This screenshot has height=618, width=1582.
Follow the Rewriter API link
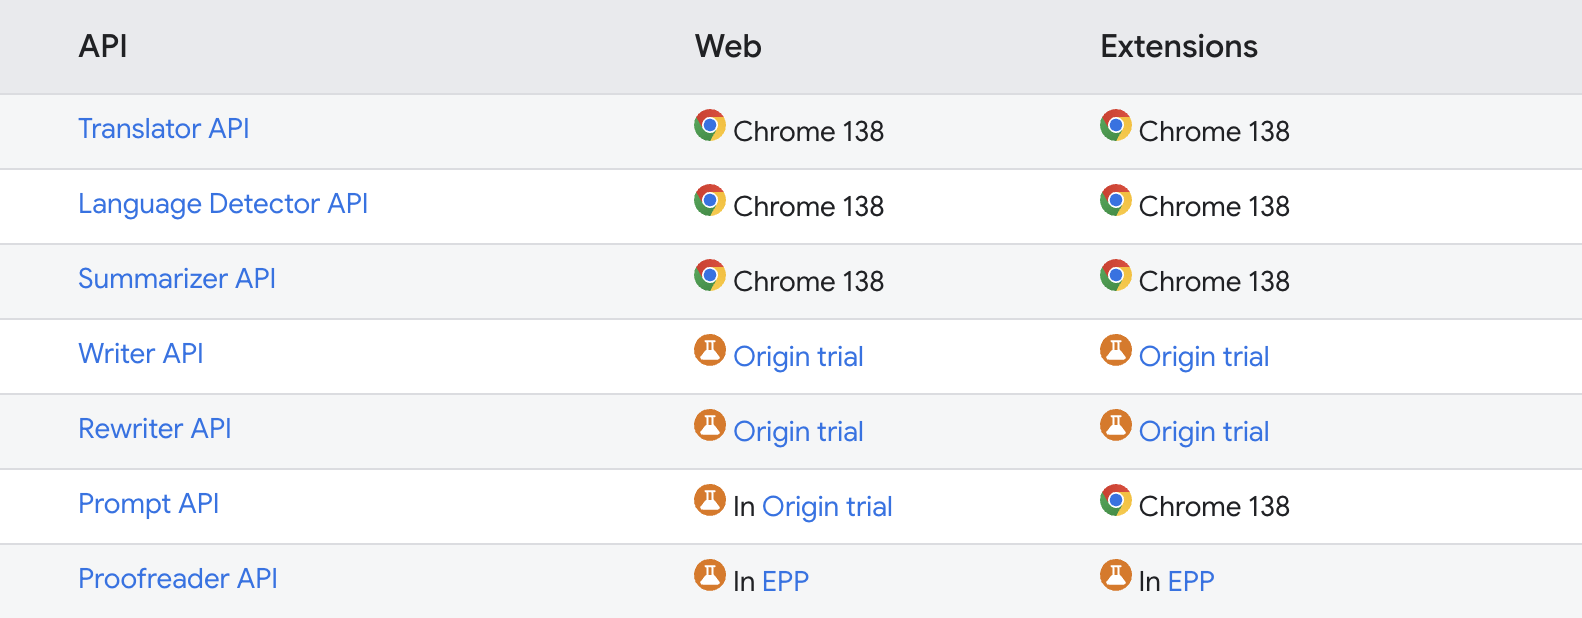coord(155,429)
